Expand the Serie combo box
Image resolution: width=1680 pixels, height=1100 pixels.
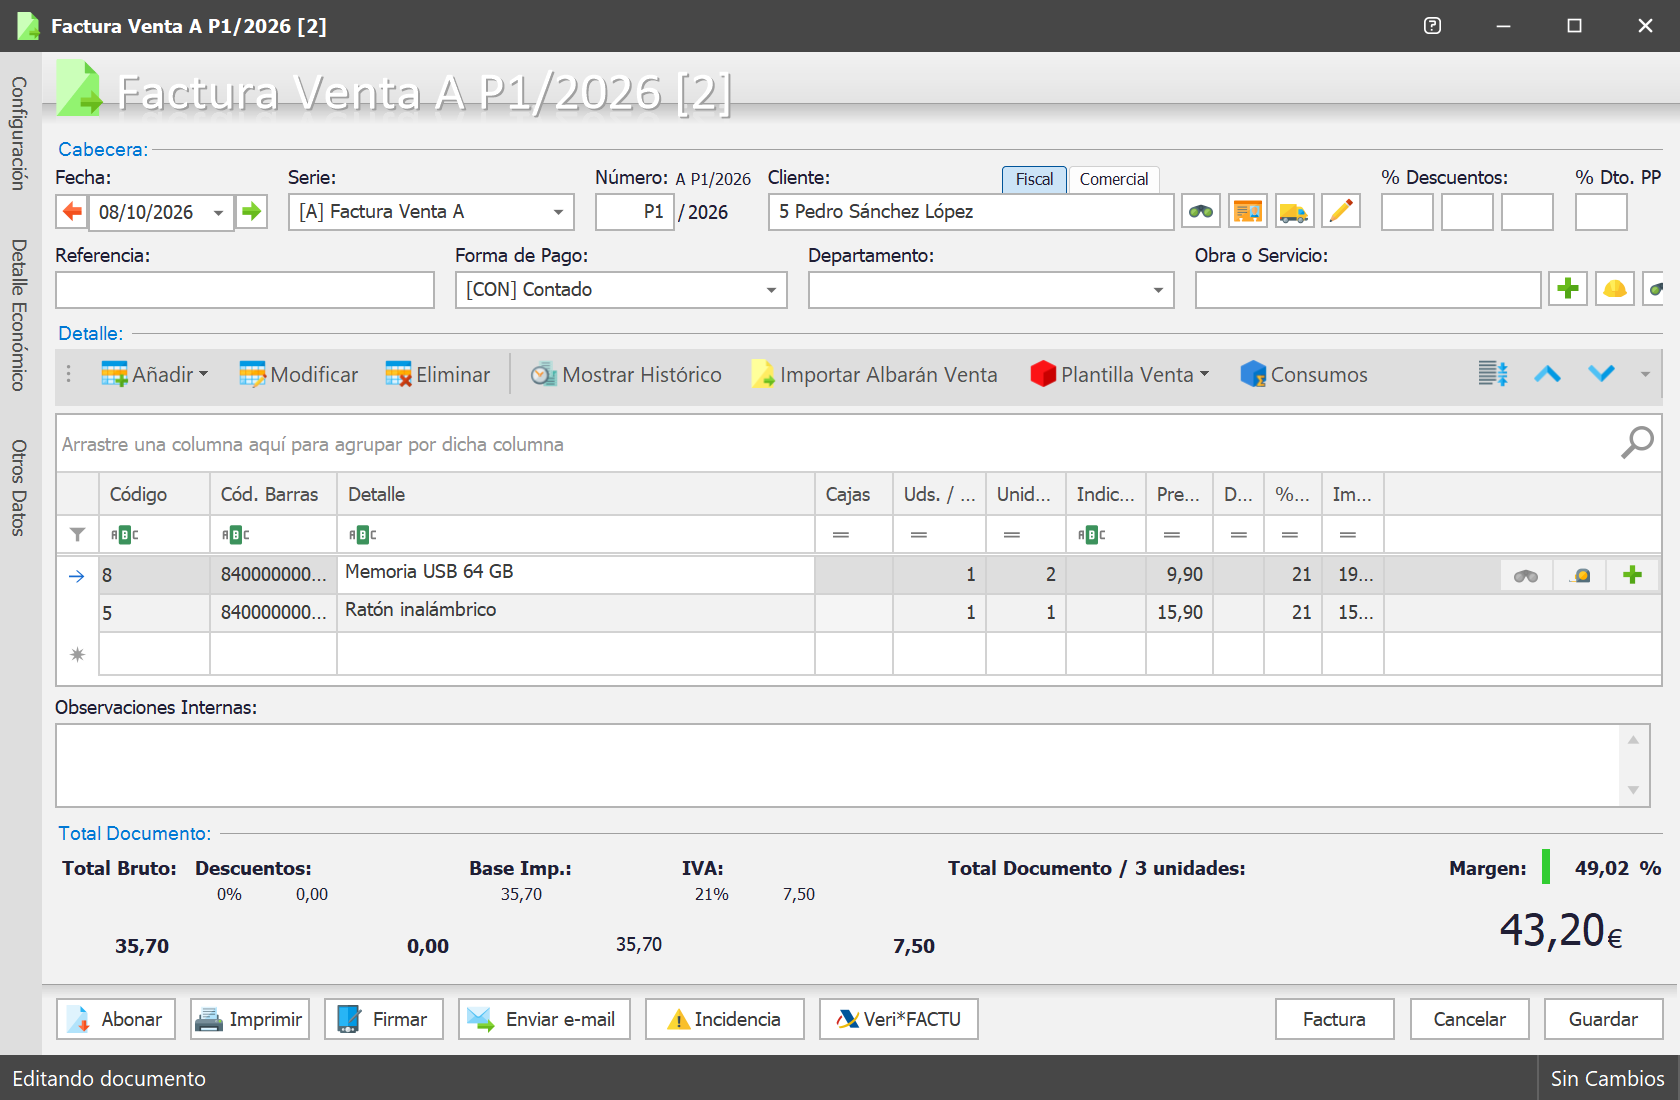tap(558, 212)
